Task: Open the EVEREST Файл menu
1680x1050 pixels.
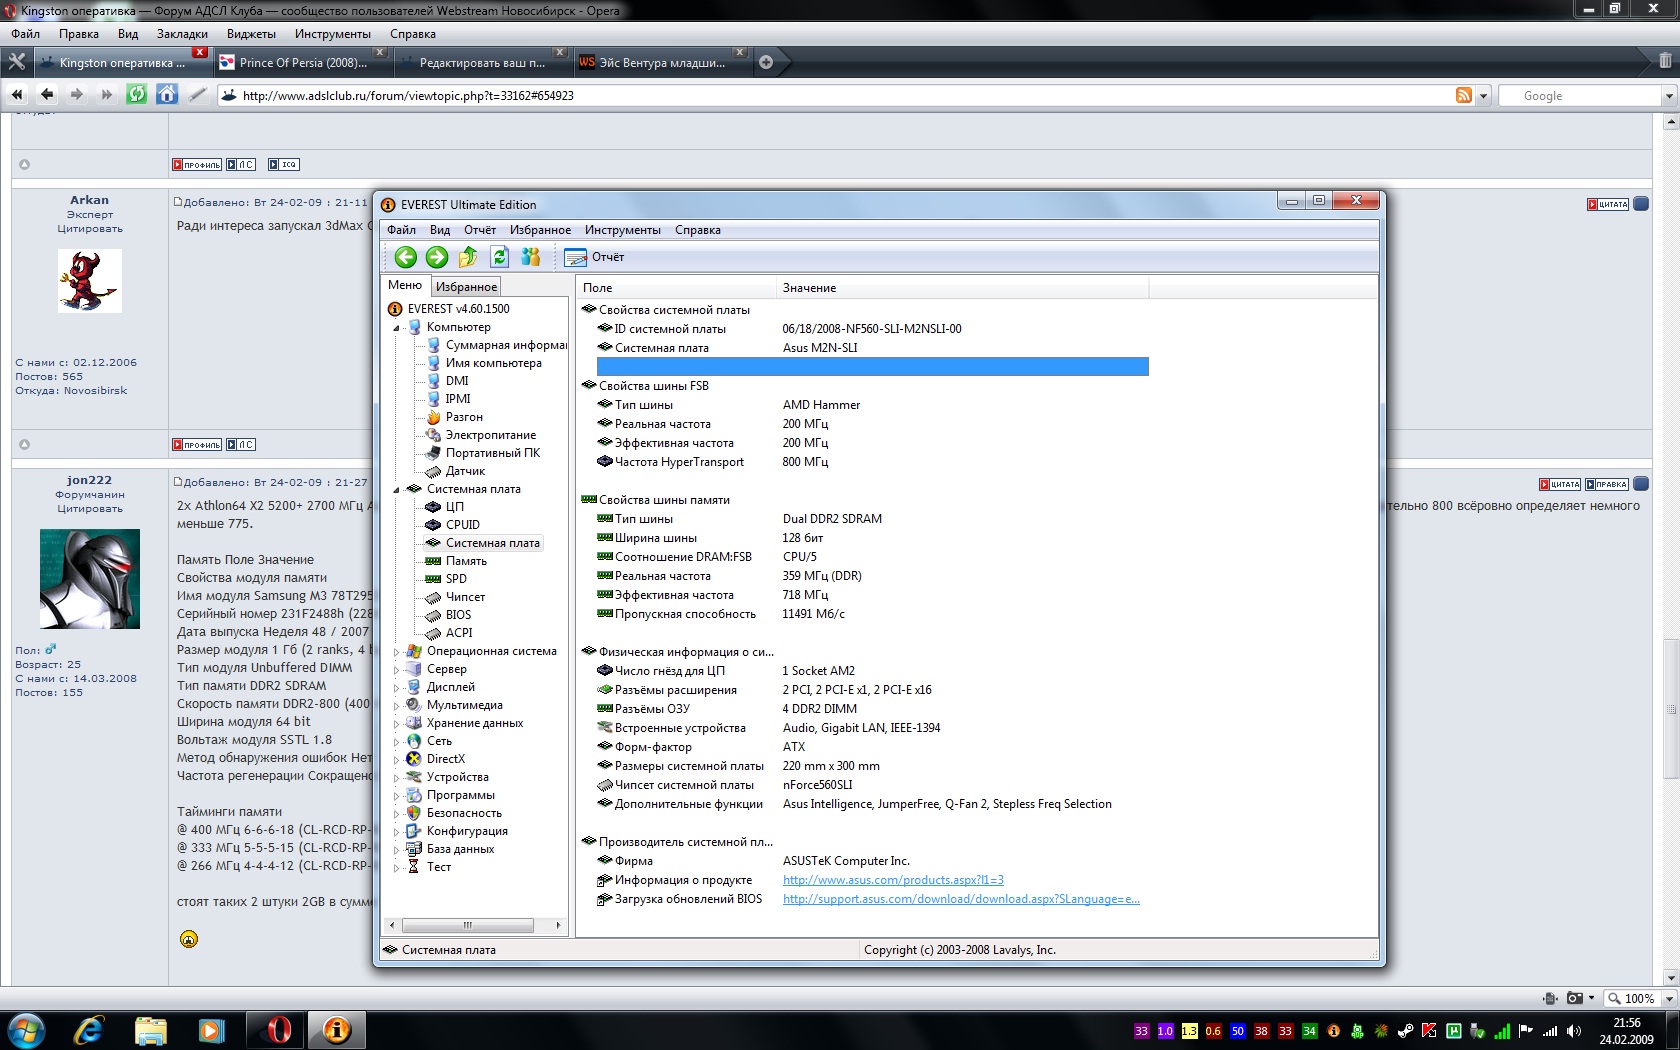Action: pyautogui.click(x=401, y=230)
